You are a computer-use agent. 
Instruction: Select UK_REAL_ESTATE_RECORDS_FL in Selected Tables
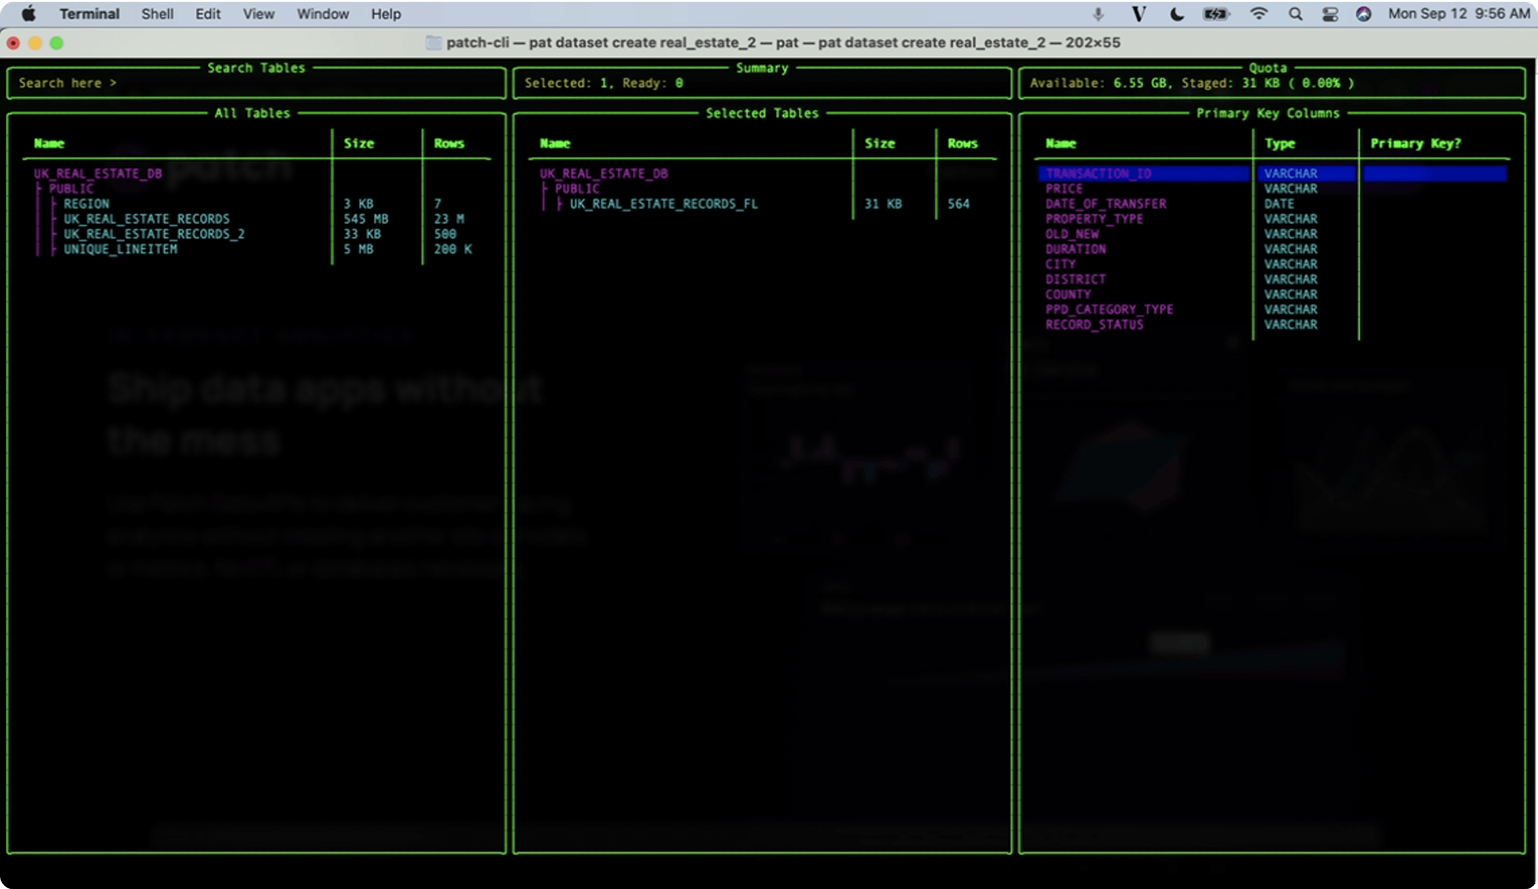664,203
